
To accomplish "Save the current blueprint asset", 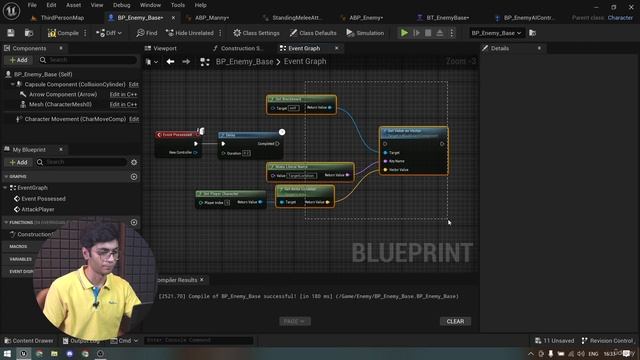I will tap(11, 33).
